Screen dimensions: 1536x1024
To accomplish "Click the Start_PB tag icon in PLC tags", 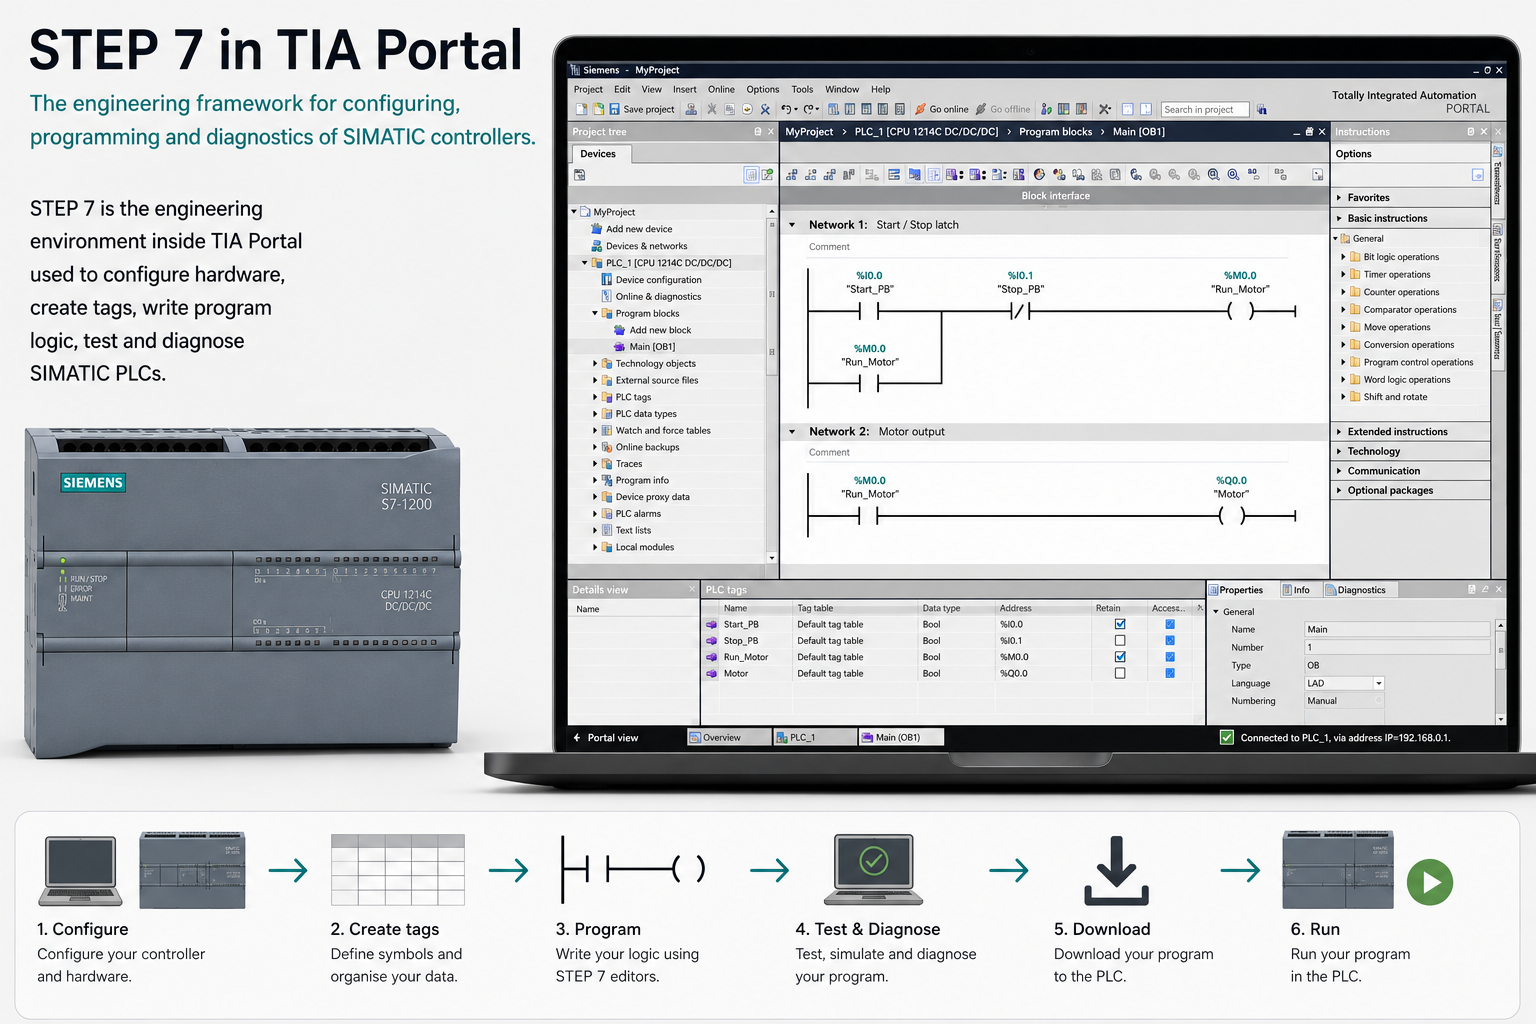I will pyautogui.click(x=712, y=624).
